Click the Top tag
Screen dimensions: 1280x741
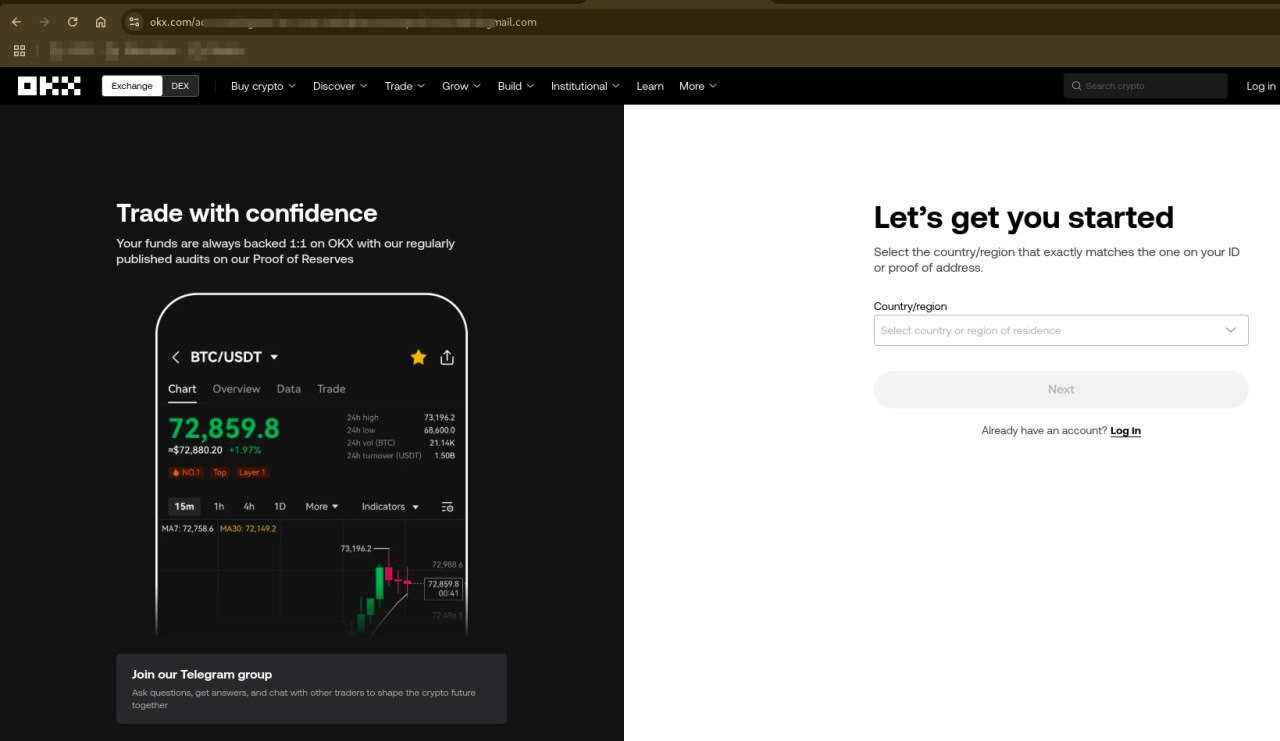point(220,472)
